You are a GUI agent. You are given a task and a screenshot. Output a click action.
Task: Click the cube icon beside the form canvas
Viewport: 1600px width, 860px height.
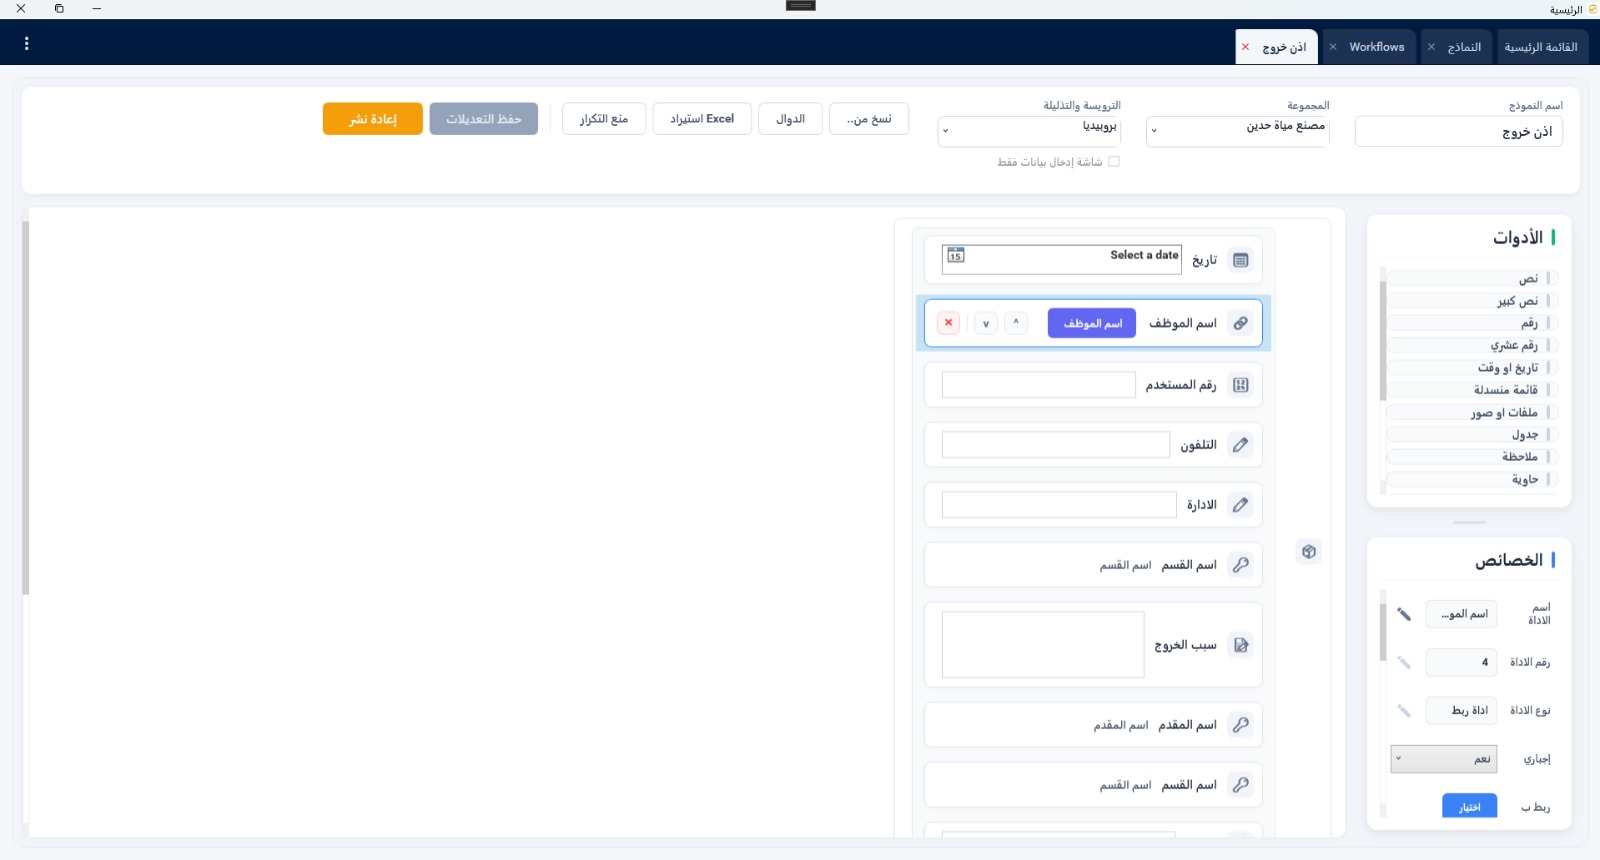[x=1309, y=551]
